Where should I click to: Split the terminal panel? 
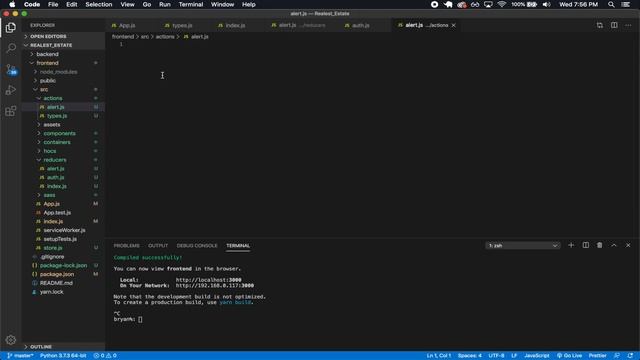click(x=585, y=245)
